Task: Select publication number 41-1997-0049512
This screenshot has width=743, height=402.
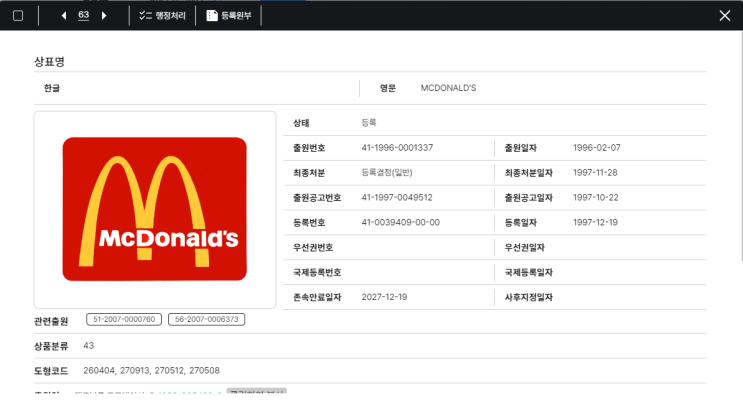Action: point(397,198)
